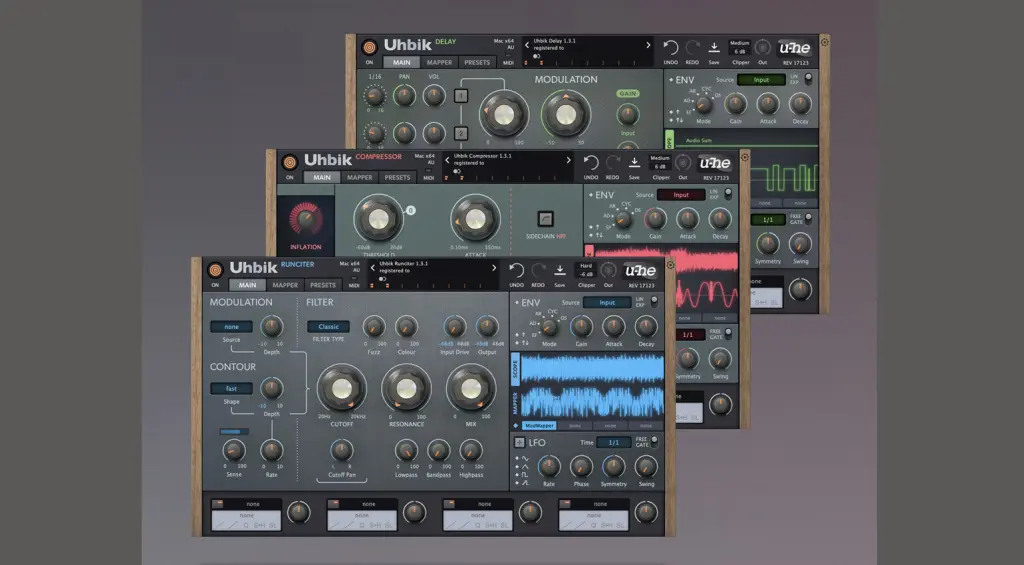Switch to the Mapper tab in Runciter

[x=285, y=285]
